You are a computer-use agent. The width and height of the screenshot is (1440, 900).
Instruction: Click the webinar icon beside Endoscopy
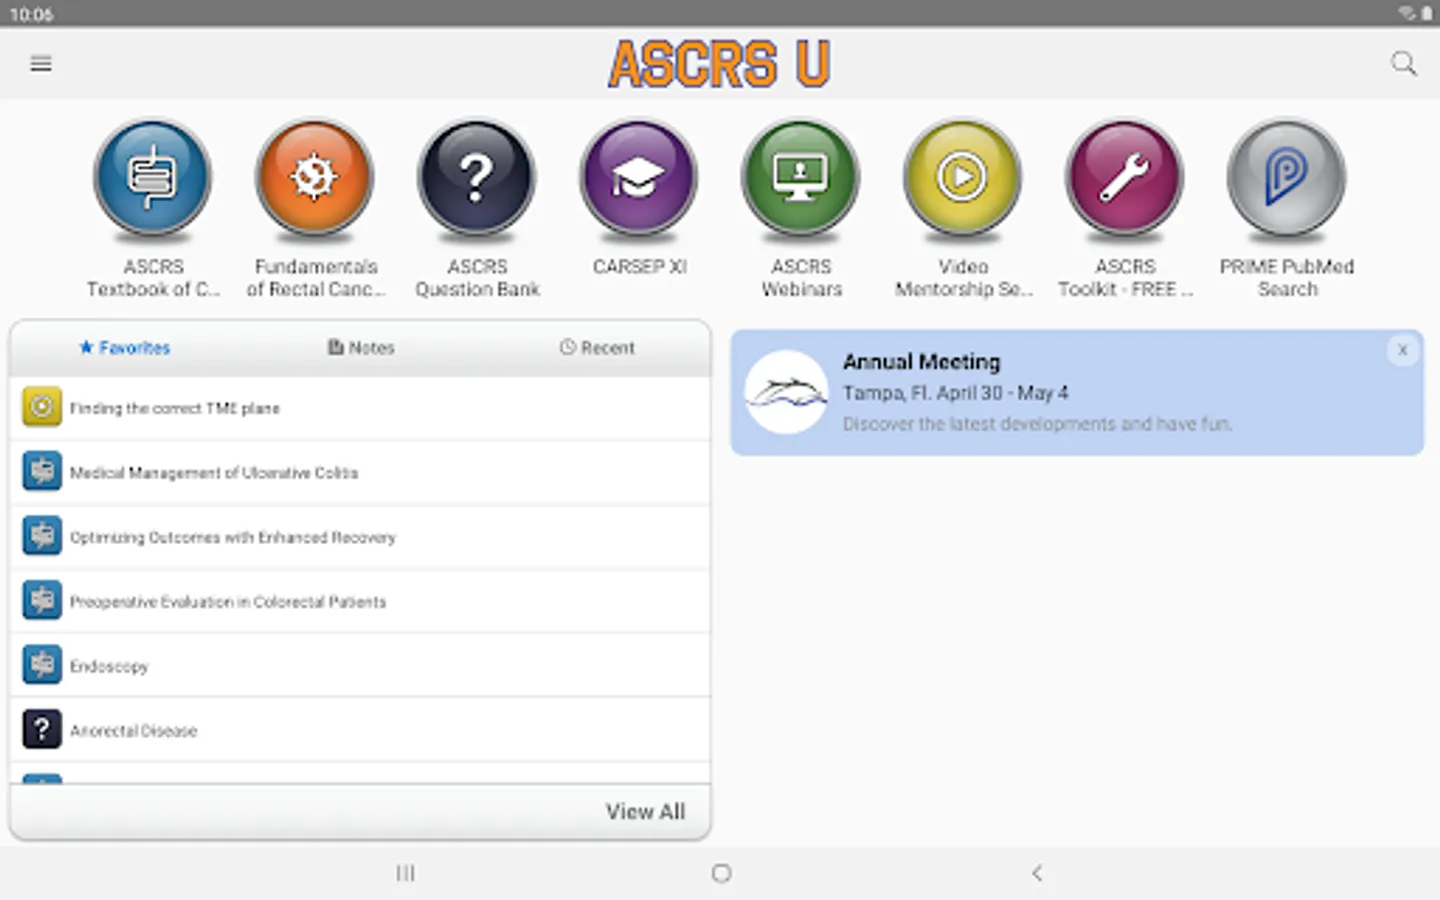[42, 665]
